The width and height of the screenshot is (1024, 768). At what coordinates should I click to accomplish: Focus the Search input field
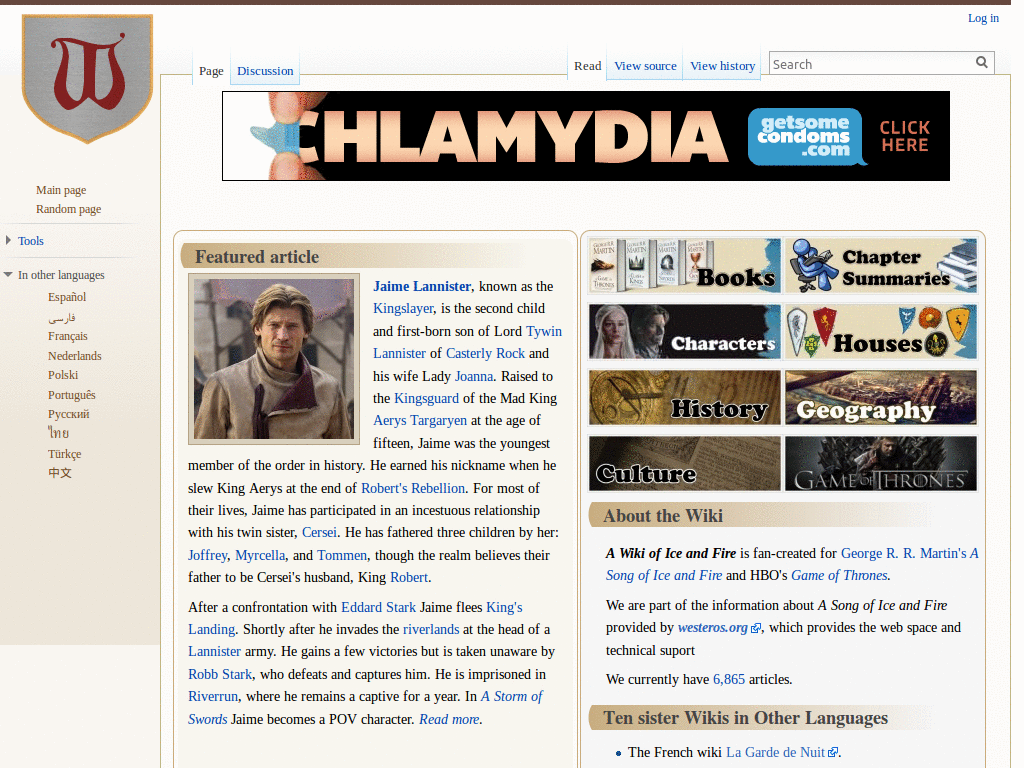(x=872, y=63)
